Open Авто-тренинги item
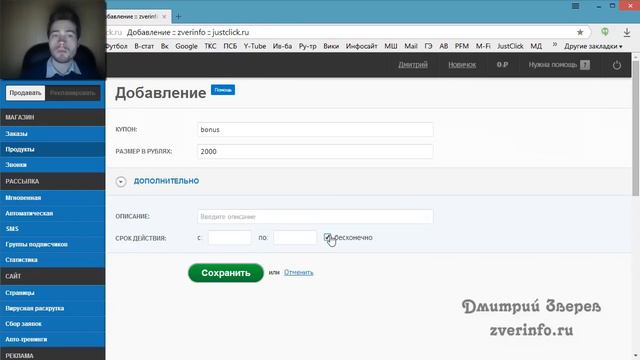This screenshot has height=360, width=640. click(53, 339)
